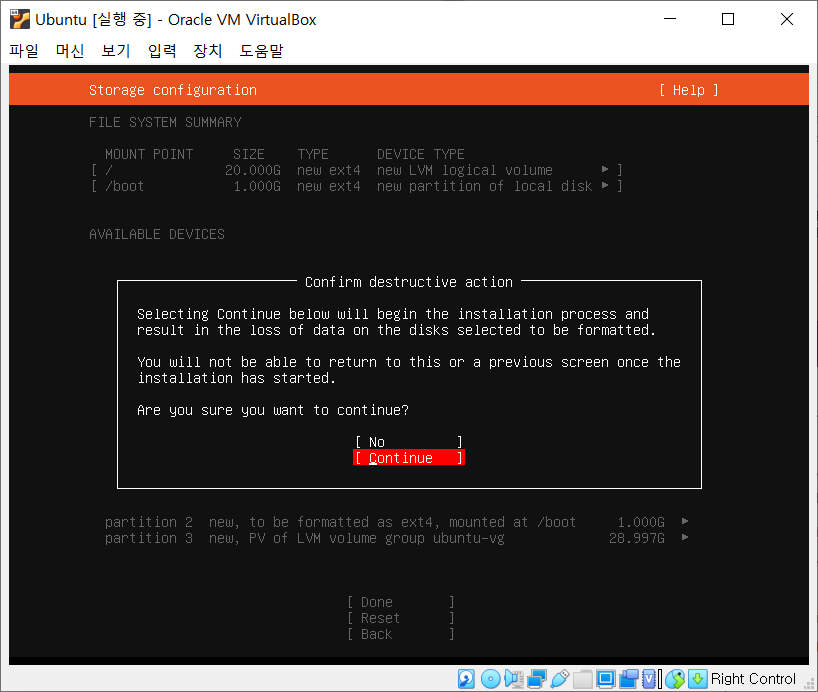Image resolution: width=818 pixels, height=692 pixels.
Task: Open the 입력 menu
Action: (x=162, y=51)
